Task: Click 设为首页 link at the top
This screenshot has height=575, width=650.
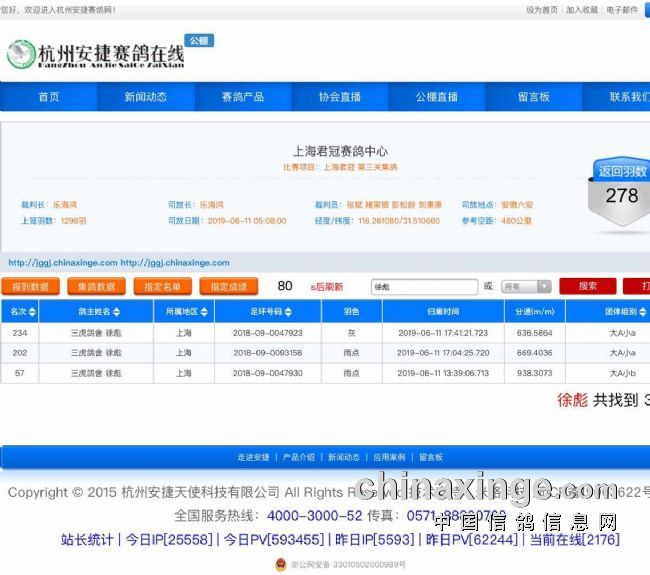Action: coord(542,10)
